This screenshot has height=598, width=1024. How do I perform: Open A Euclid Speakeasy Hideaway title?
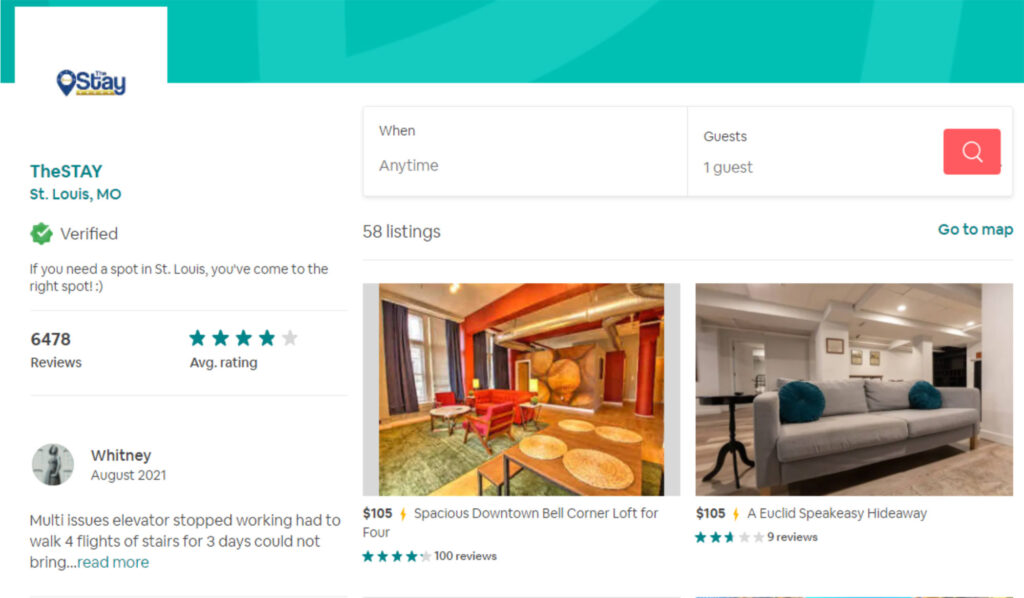[837, 514]
